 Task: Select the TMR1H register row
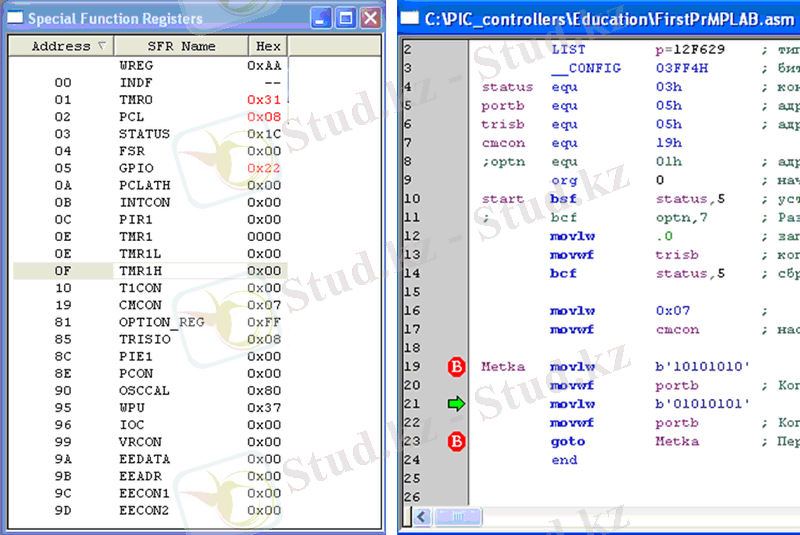point(149,271)
